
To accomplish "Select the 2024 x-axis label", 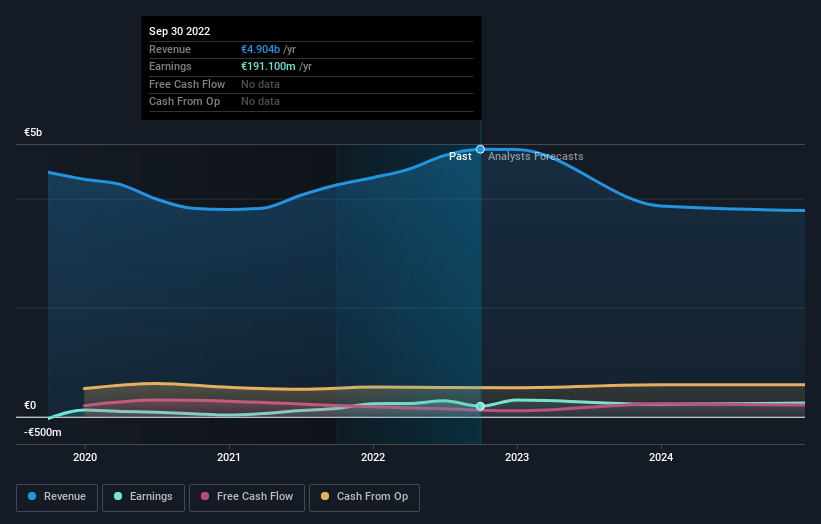I will point(661,457).
